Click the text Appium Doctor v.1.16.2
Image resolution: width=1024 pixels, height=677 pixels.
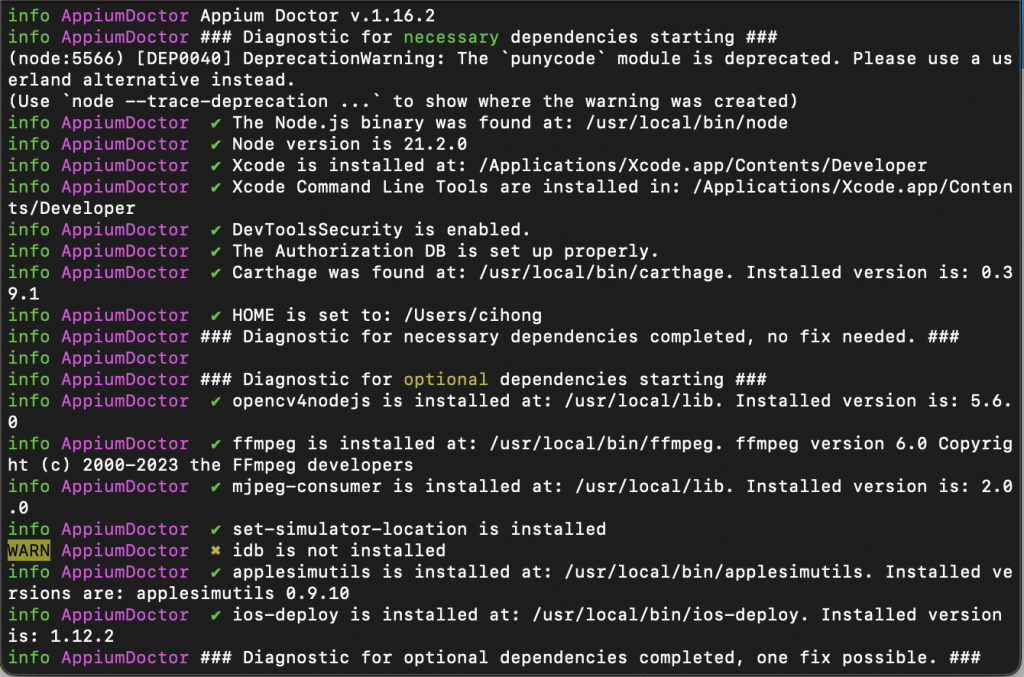coord(317,16)
